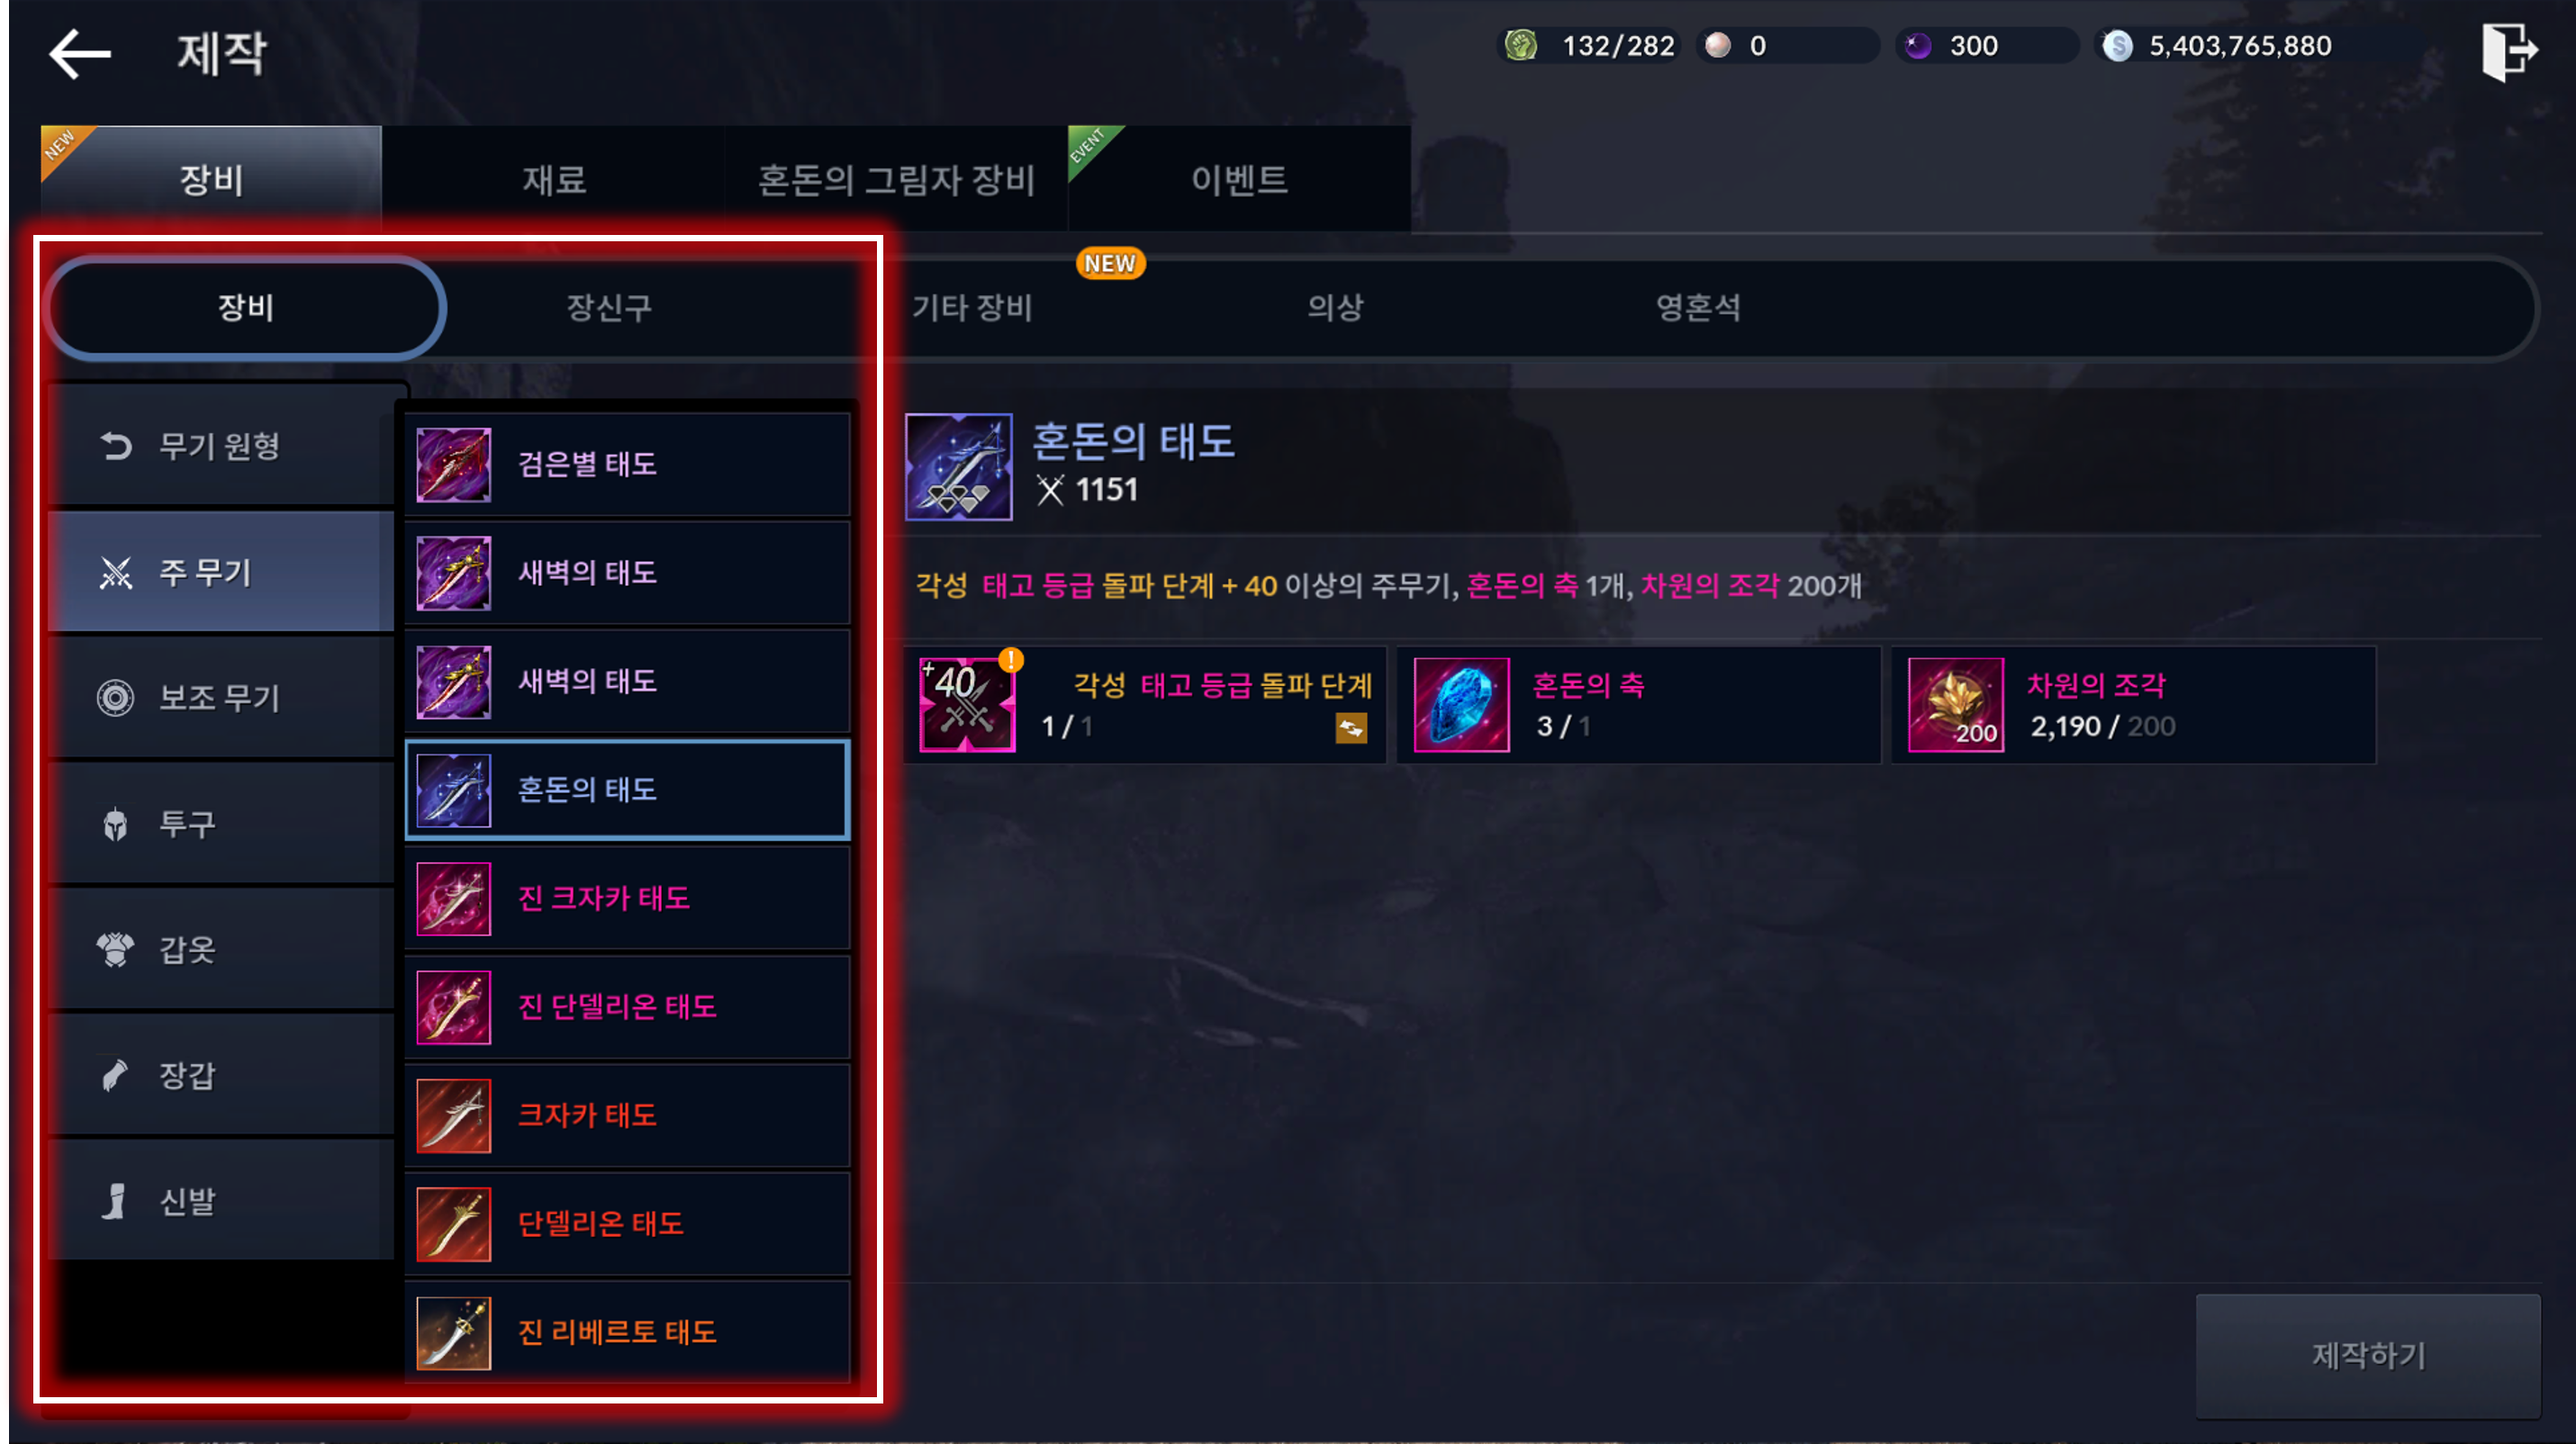The width and height of the screenshot is (2576, 1444).
Task: Open the 신발 boots category
Action: pos(221,1201)
